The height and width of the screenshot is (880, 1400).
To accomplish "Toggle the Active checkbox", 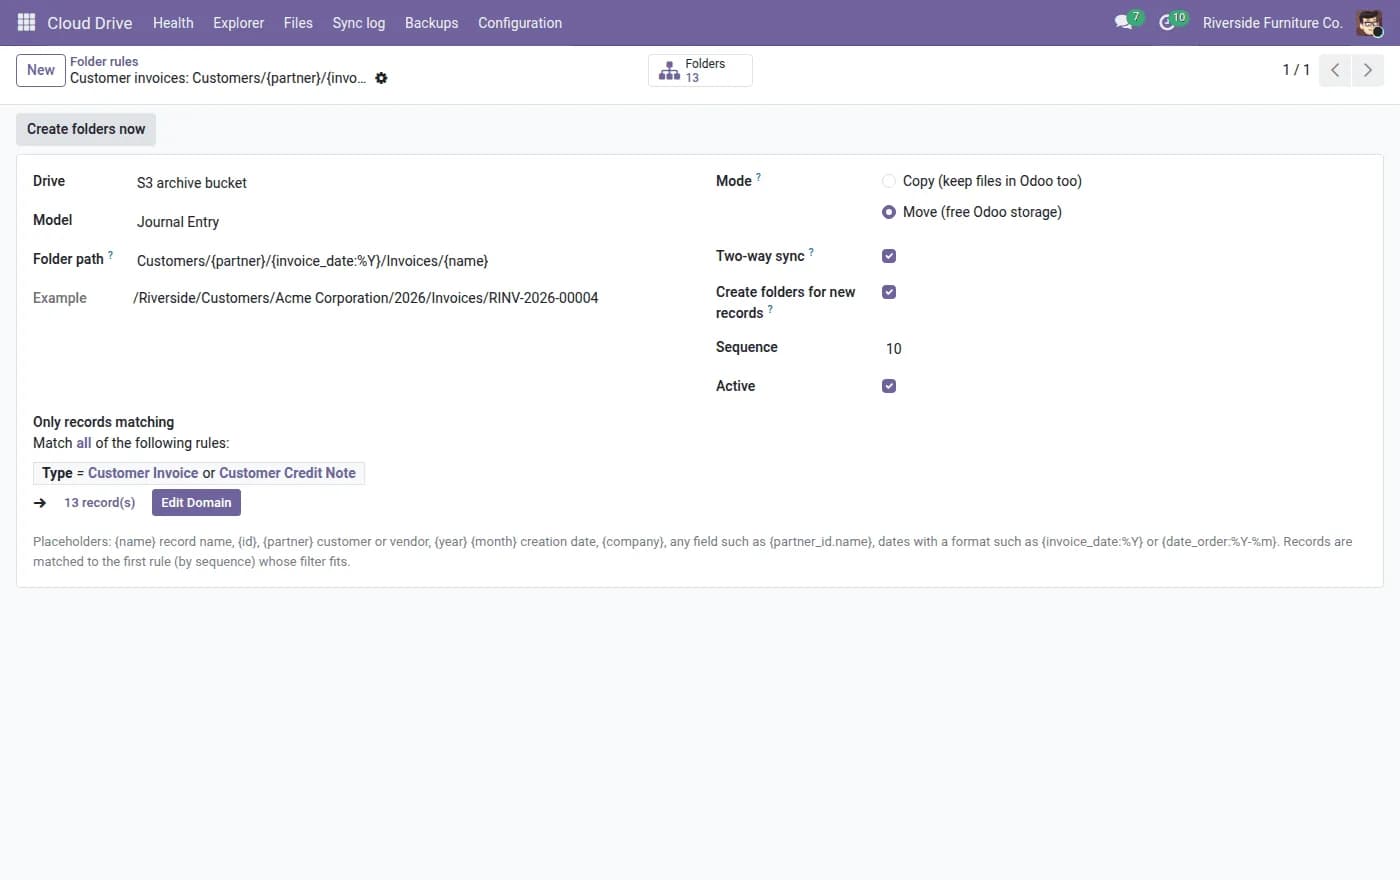I will point(889,386).
